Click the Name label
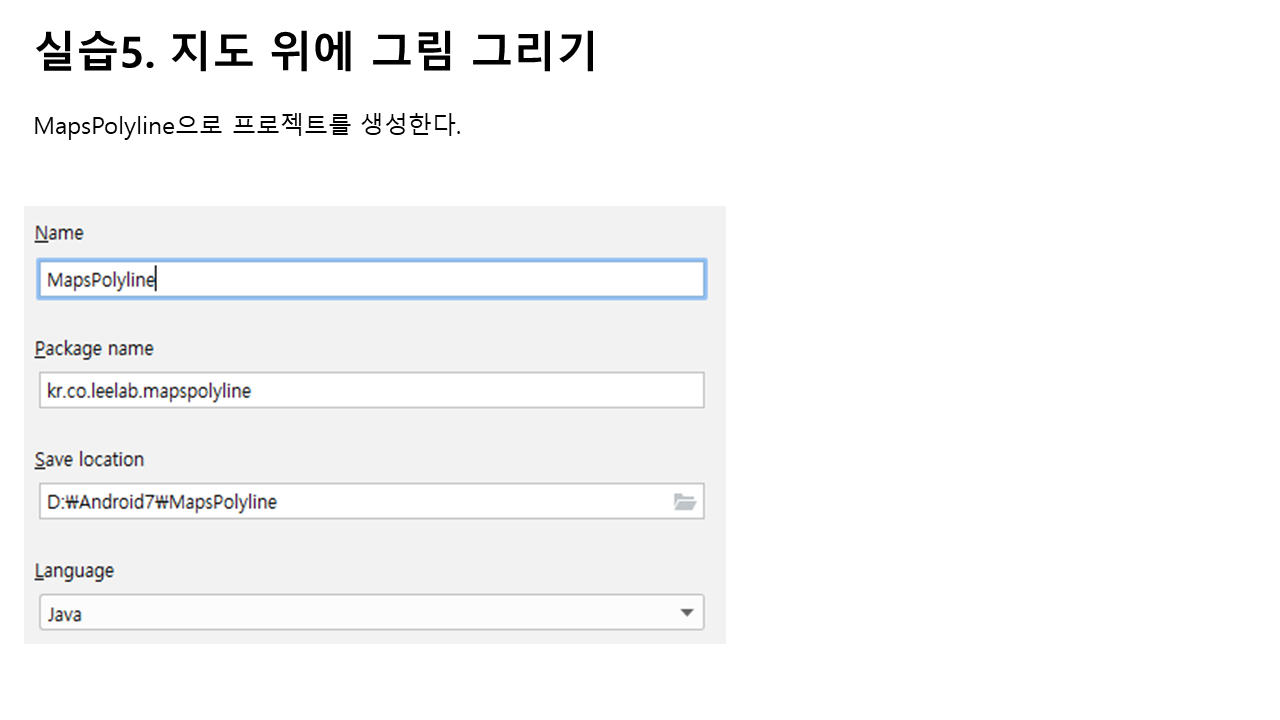The height and width of the screenshot is (720, 1280). pyautogui.click(x=59, y=233)
